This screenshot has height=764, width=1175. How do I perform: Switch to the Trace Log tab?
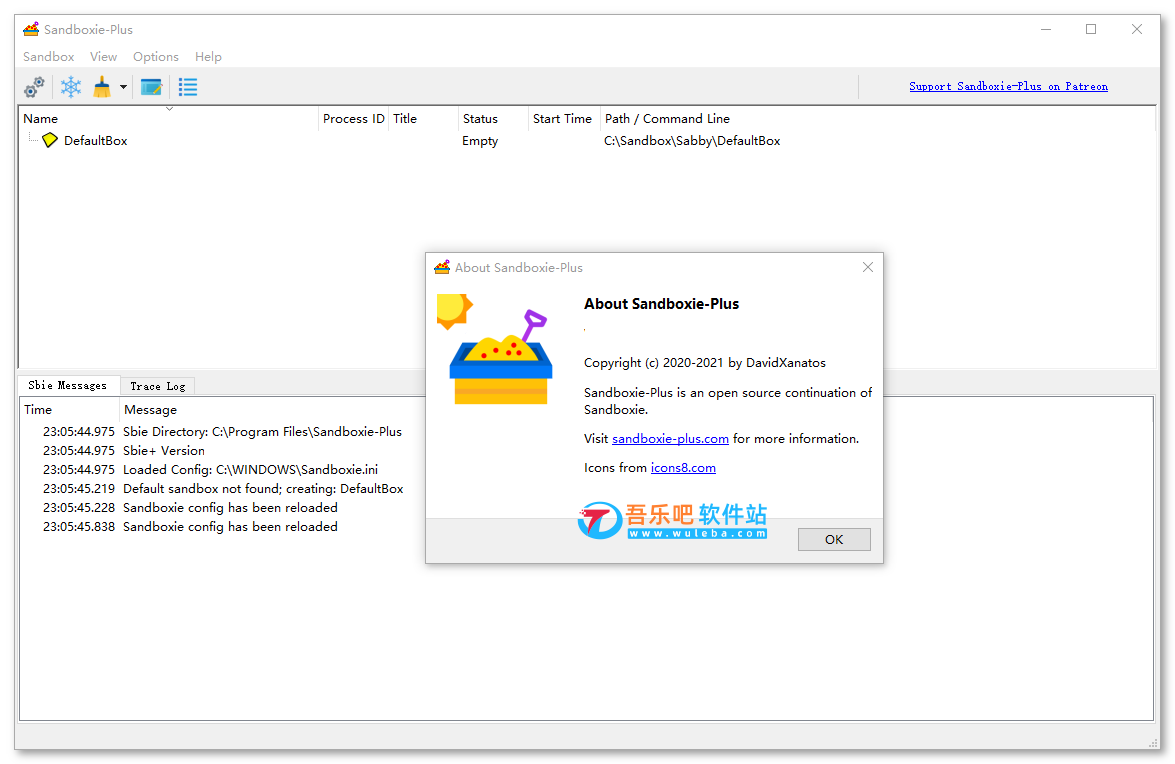point(157,386)
